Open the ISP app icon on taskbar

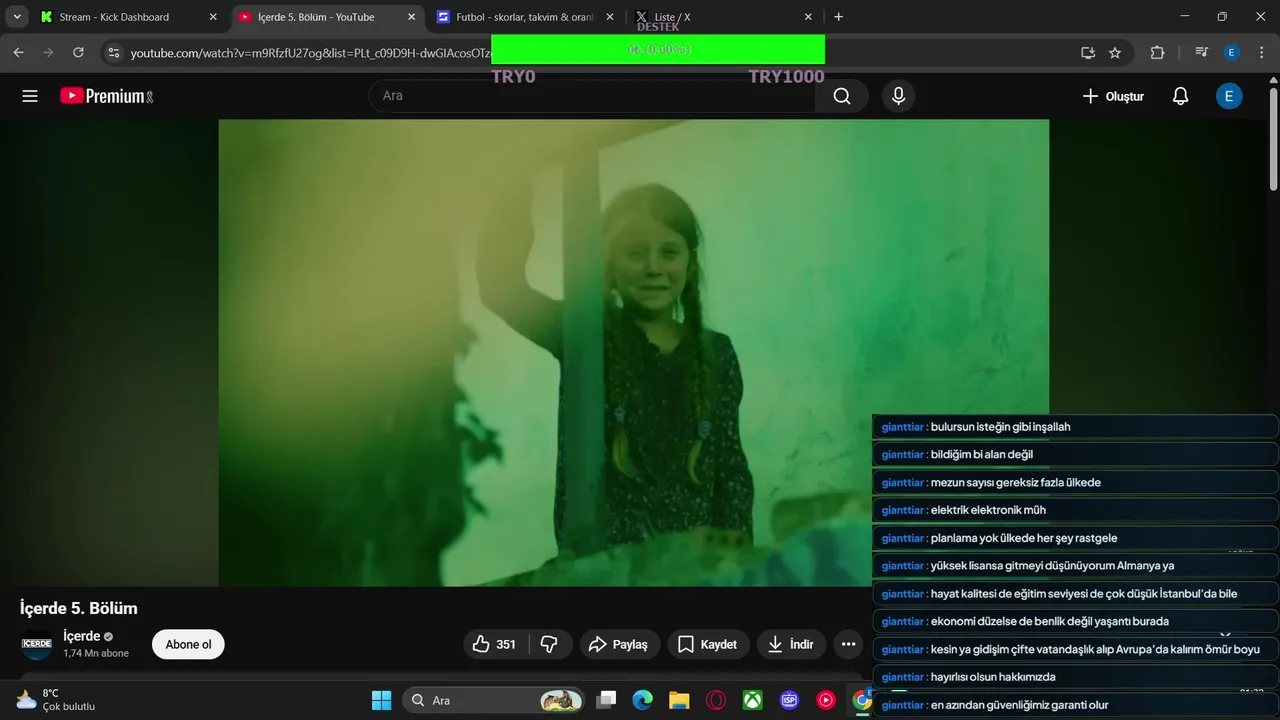pos(790,700)
